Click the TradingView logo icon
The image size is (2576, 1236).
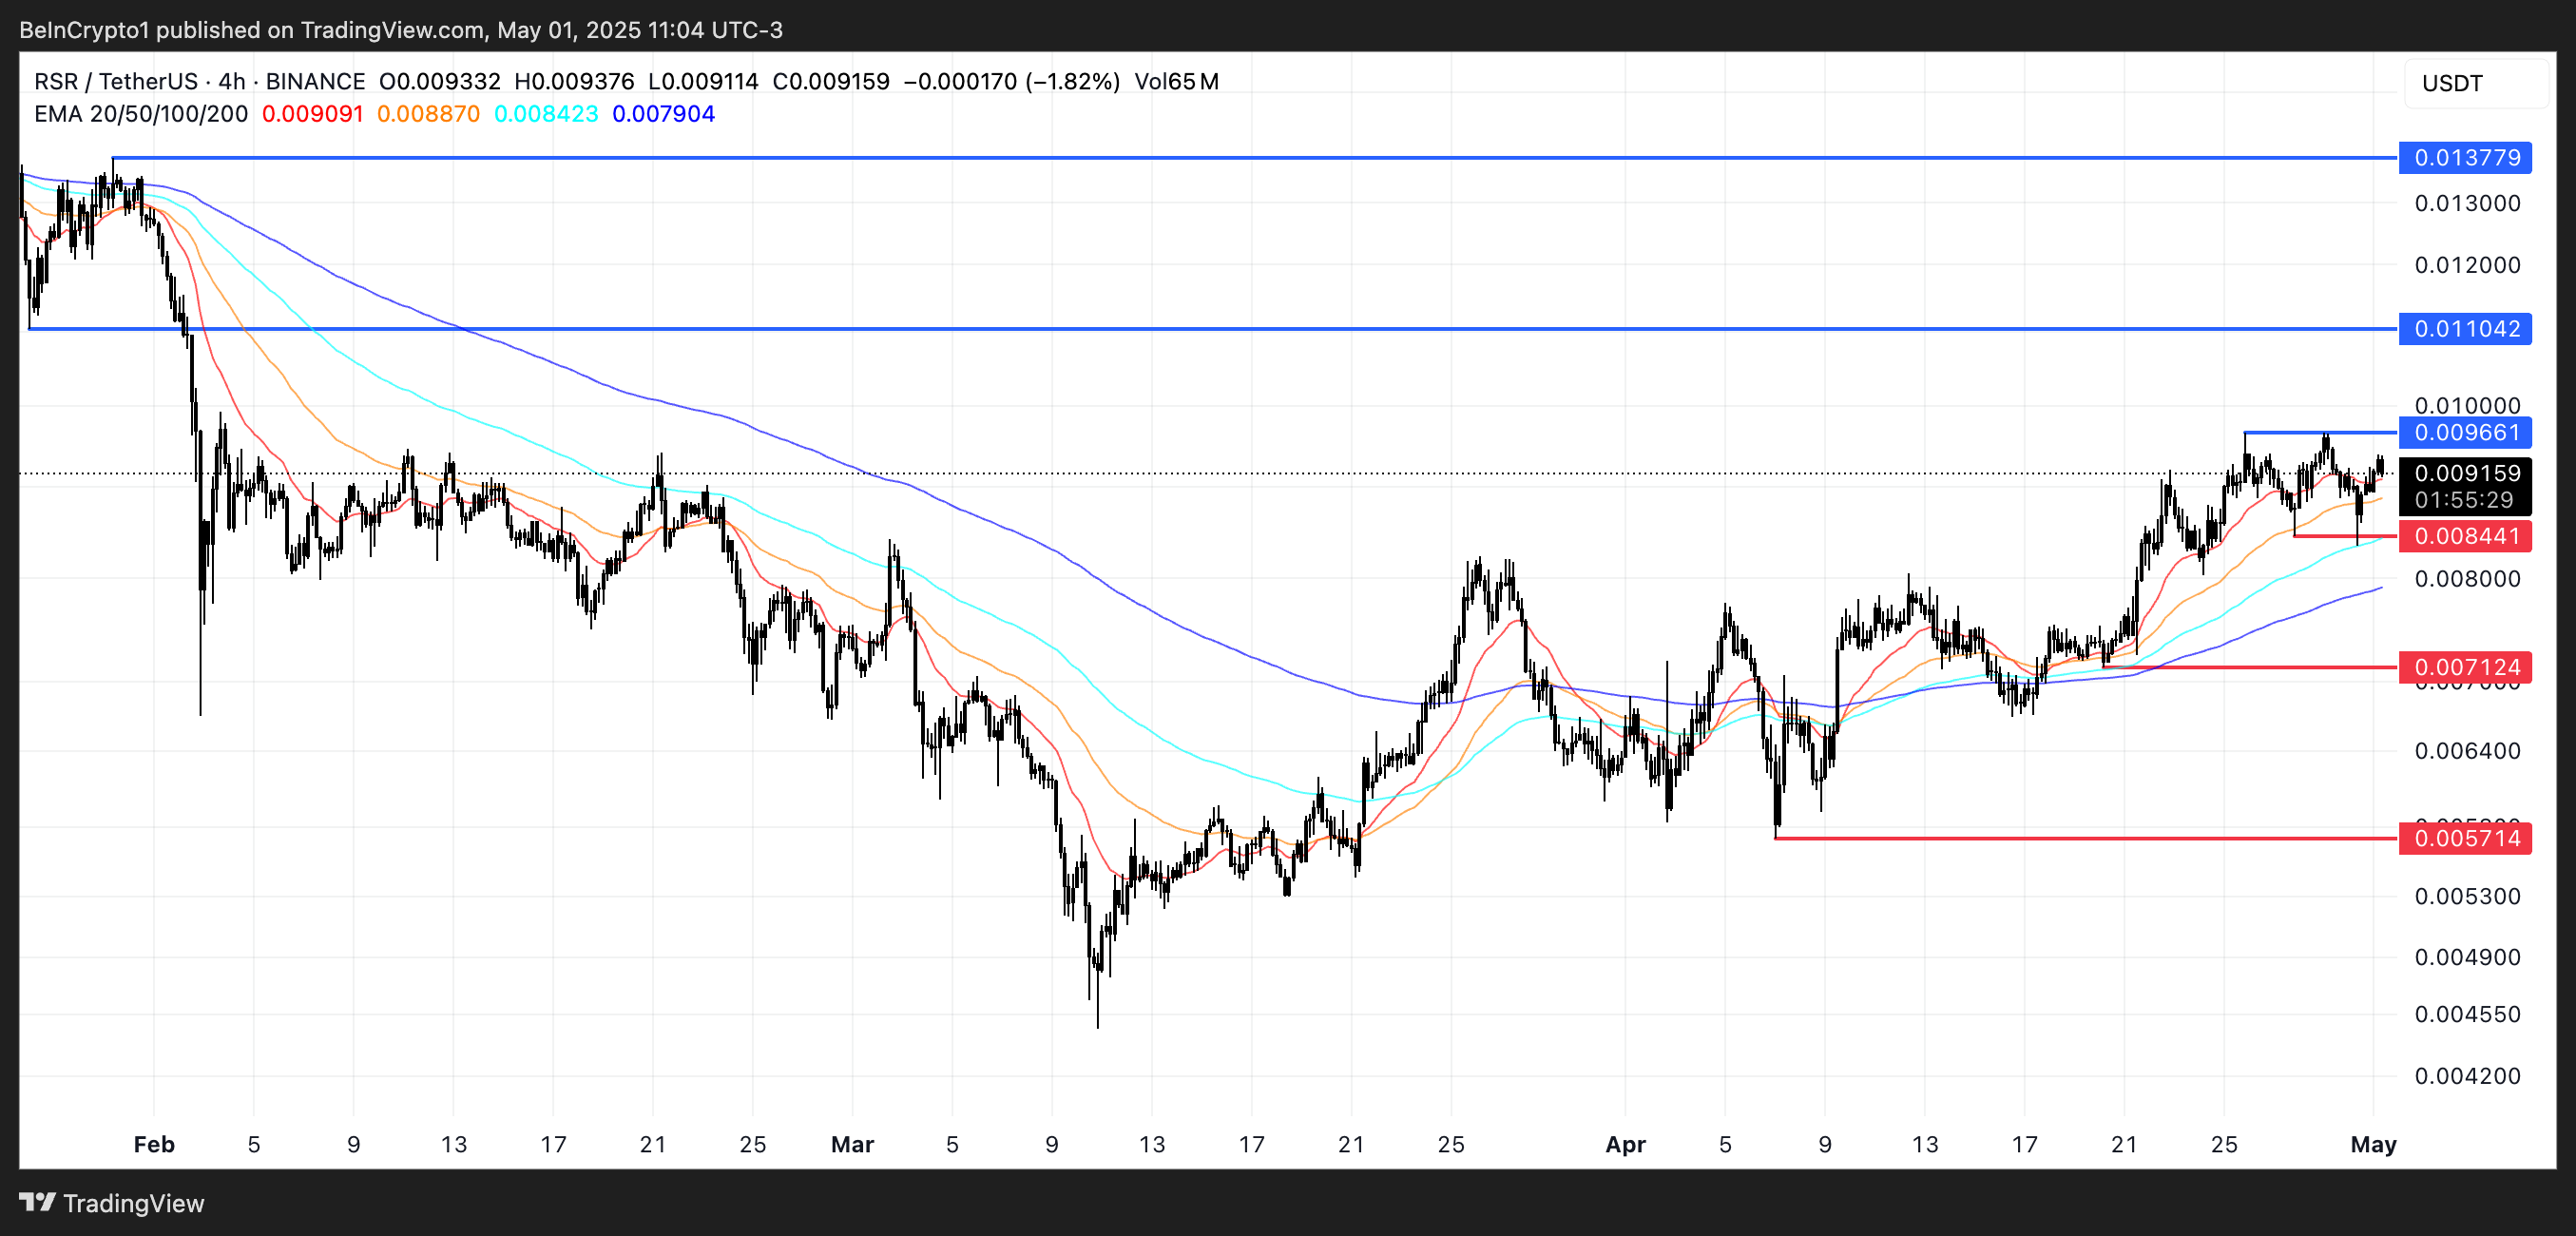click(38, 1202)
